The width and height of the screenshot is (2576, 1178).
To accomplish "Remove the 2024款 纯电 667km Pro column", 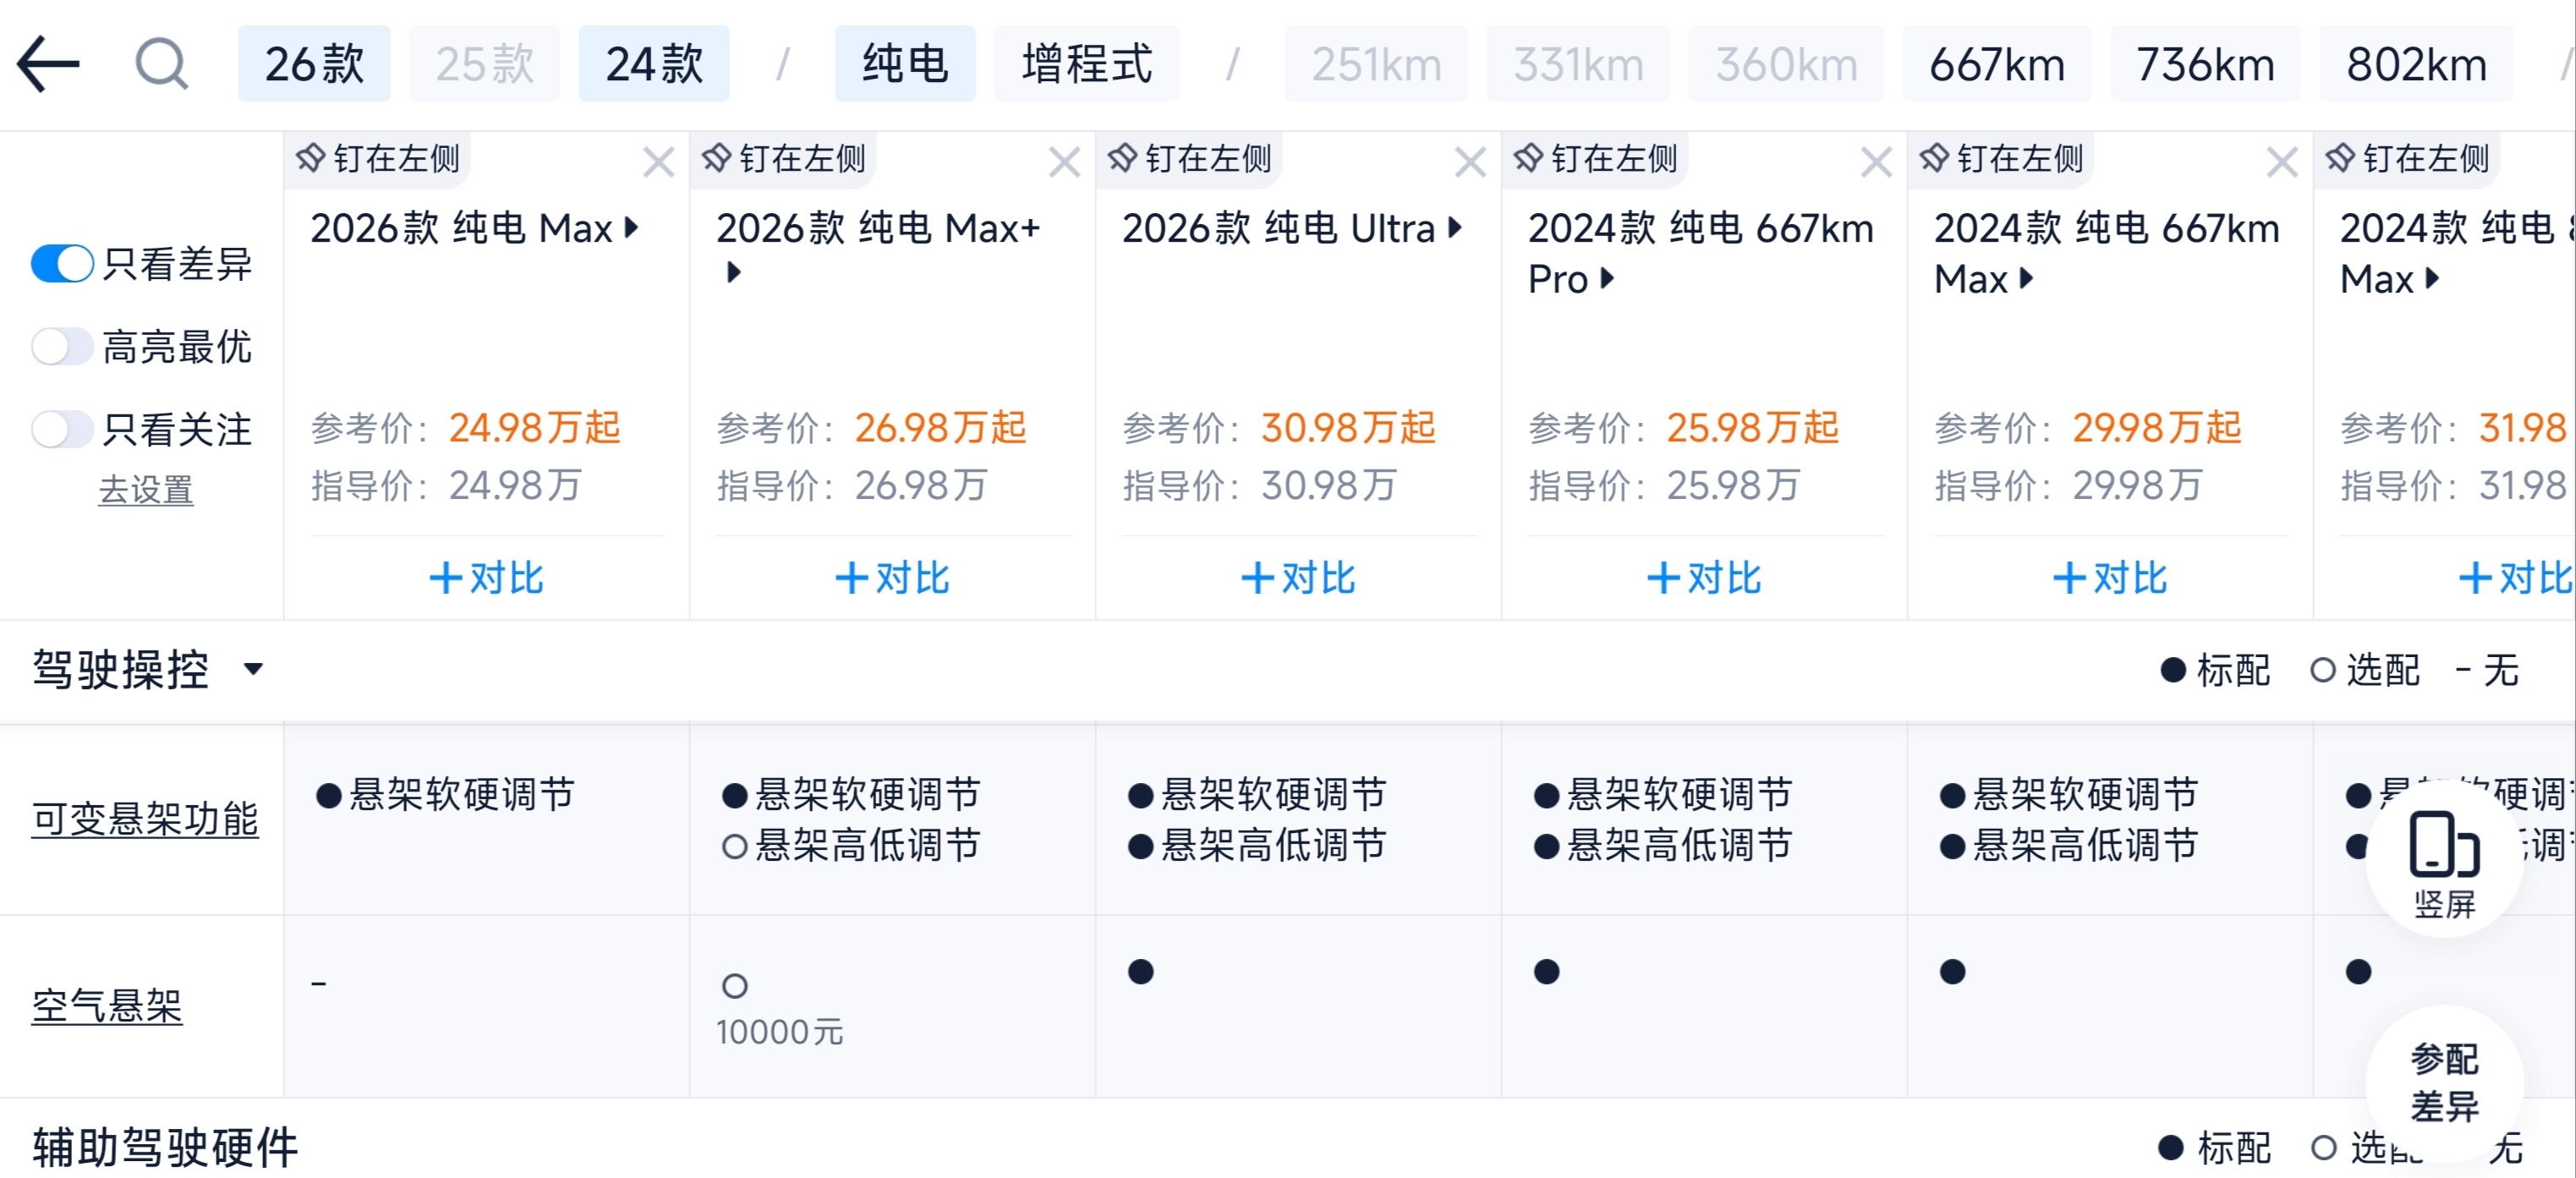I will click(x=1876, y=162).
